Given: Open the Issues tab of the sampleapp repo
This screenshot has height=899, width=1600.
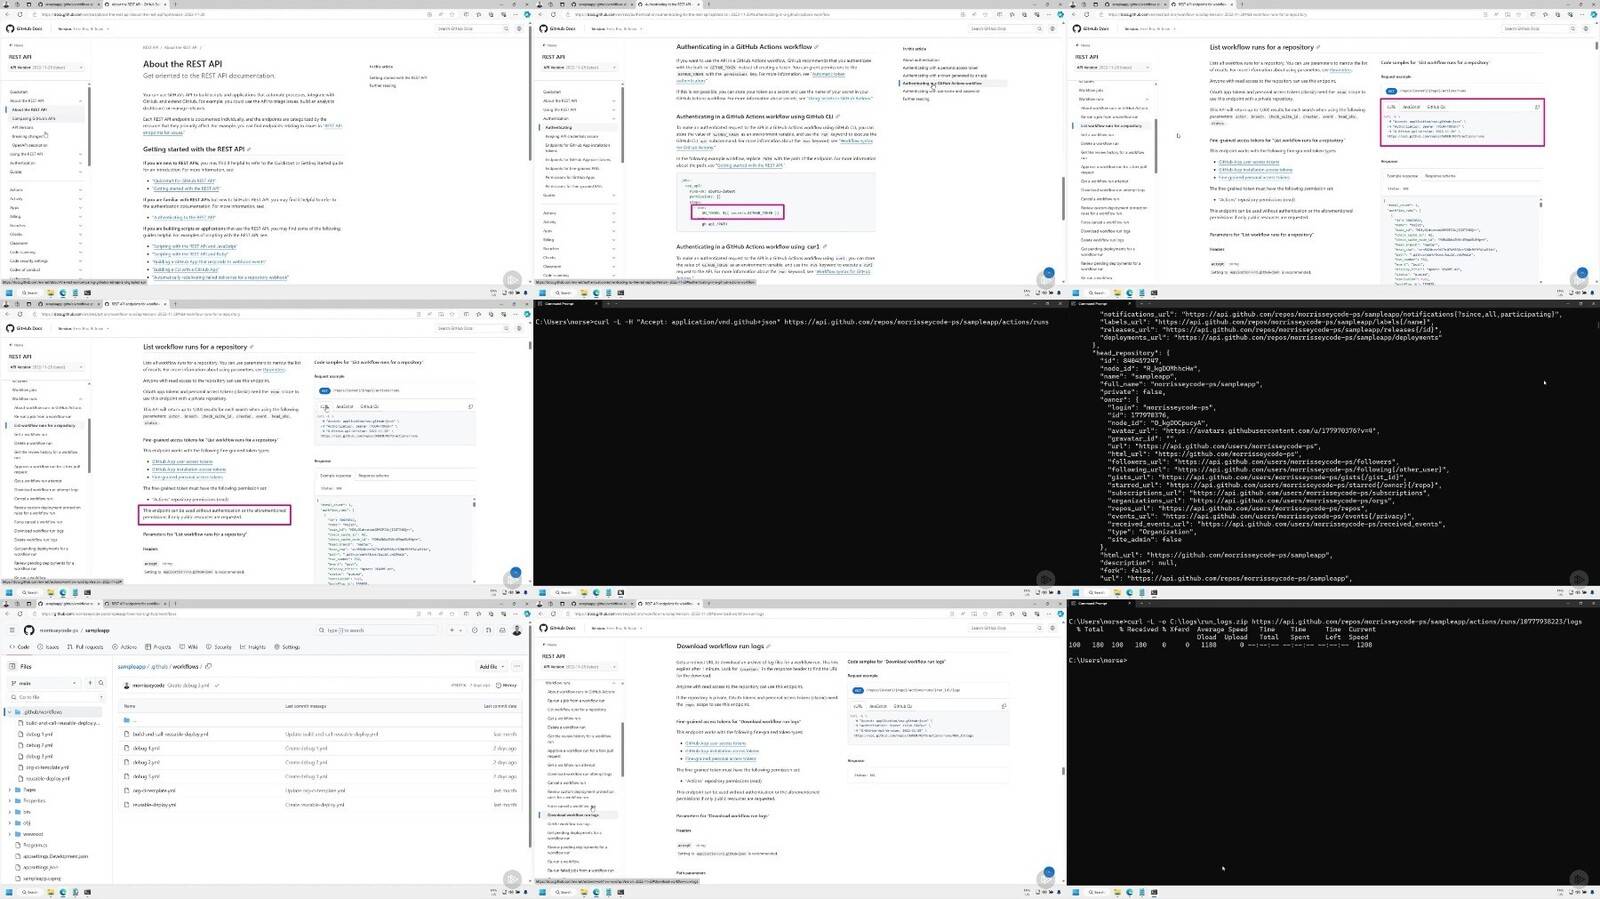Looking at the screenshot, I should [49, 647].
